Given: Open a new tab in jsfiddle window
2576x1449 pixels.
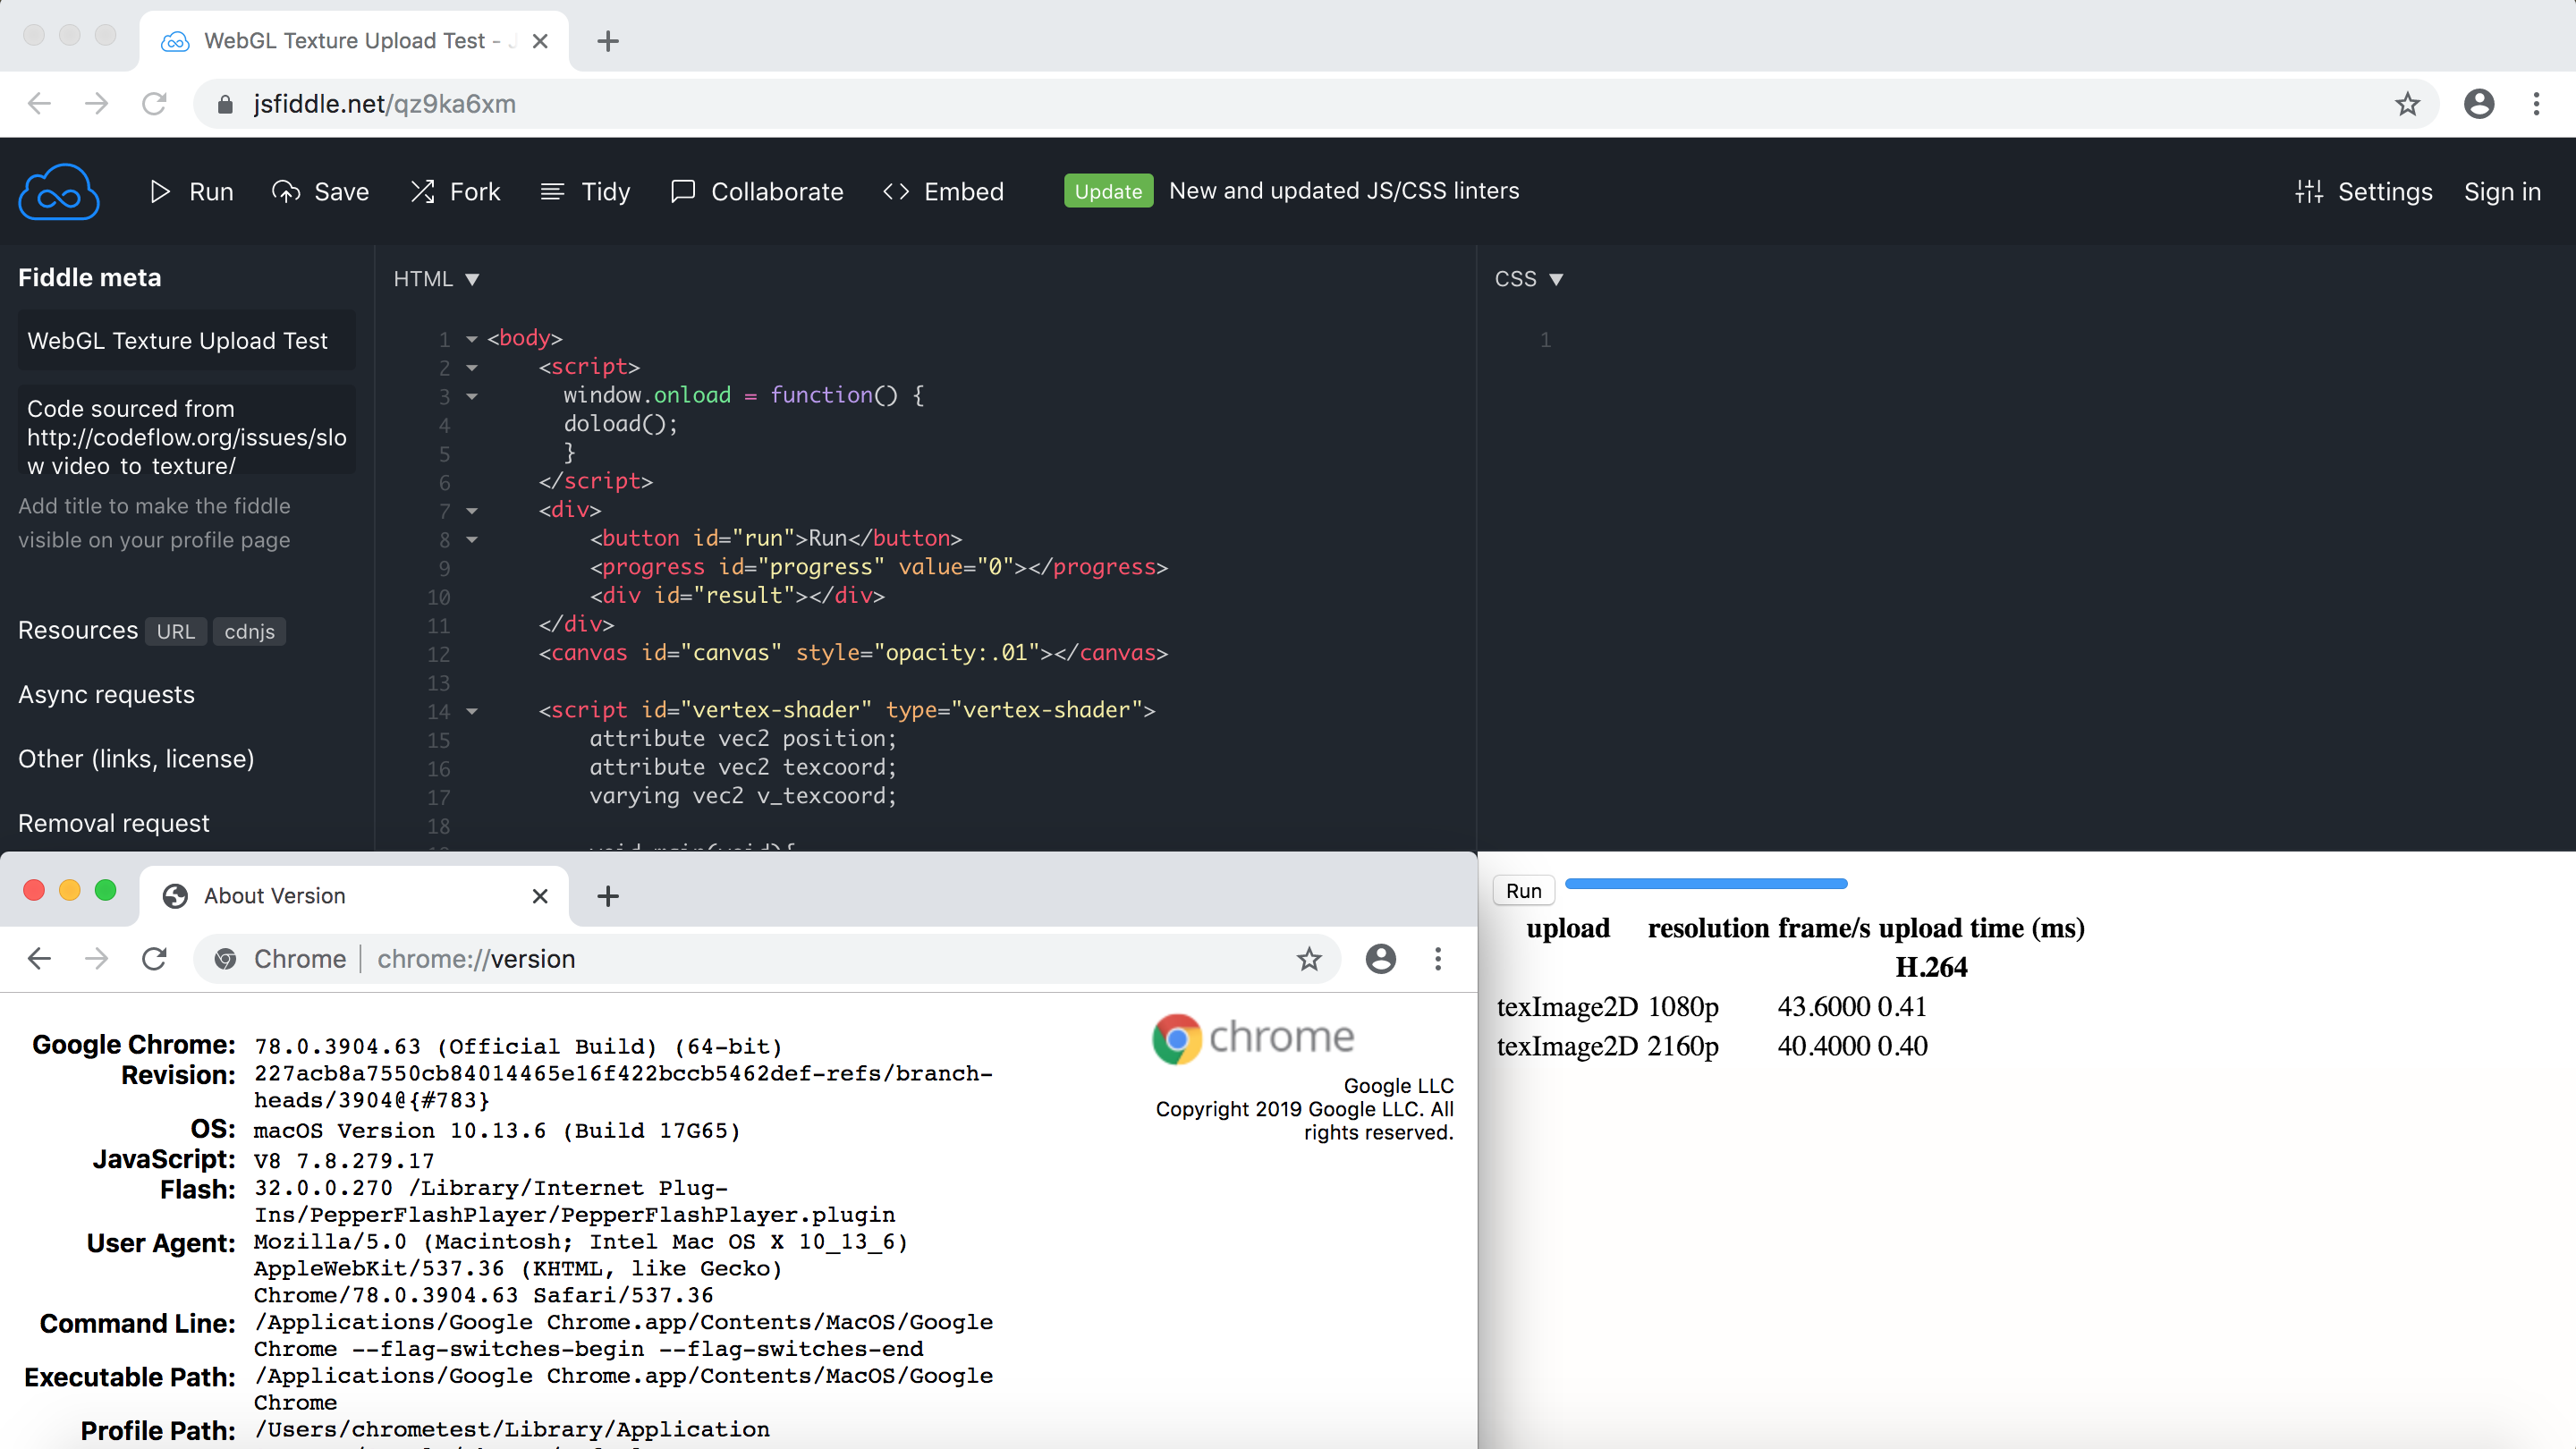Looking at the screenshot, I should click(608, 41).
